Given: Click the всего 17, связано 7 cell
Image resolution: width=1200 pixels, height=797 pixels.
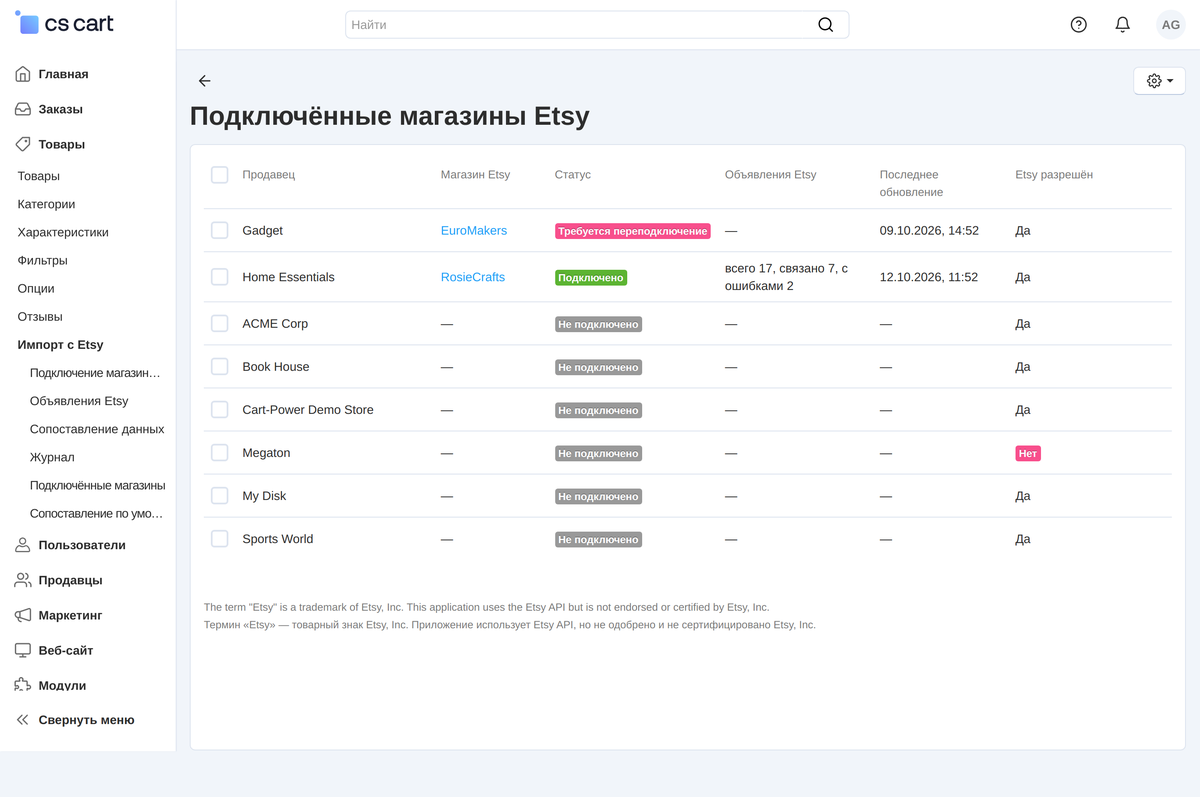Looking at the screenshot, I should click(786, 277).
